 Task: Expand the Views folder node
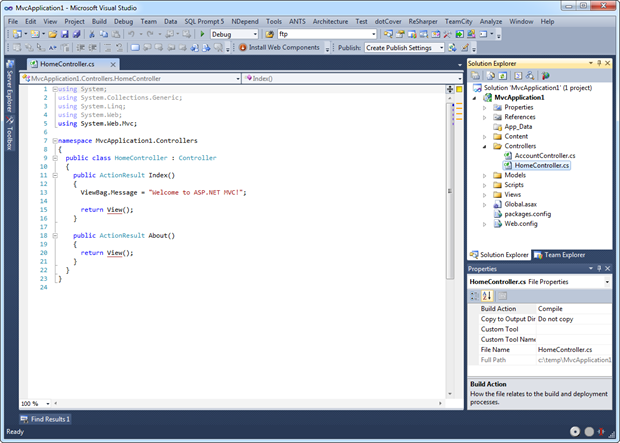(485, 195)
